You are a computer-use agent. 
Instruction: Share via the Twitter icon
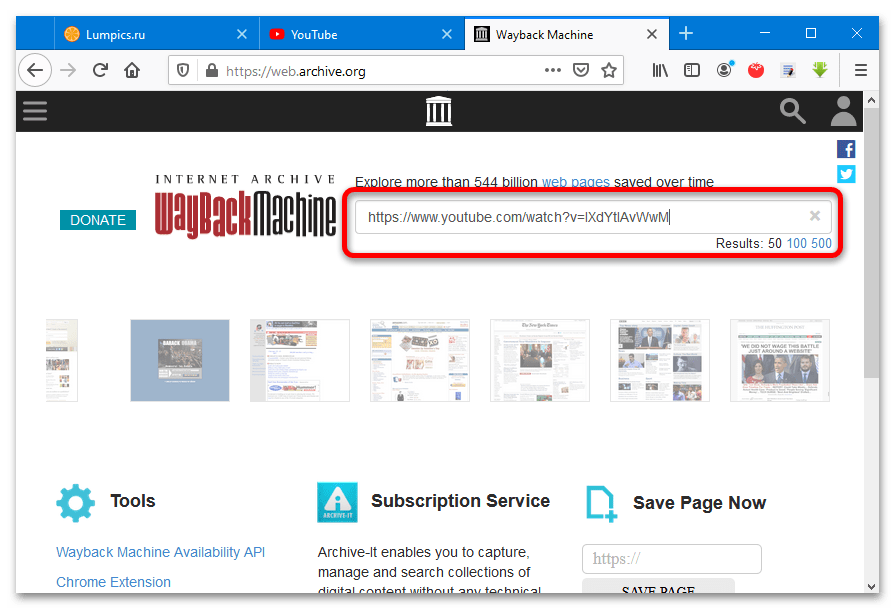click(846, 174)
